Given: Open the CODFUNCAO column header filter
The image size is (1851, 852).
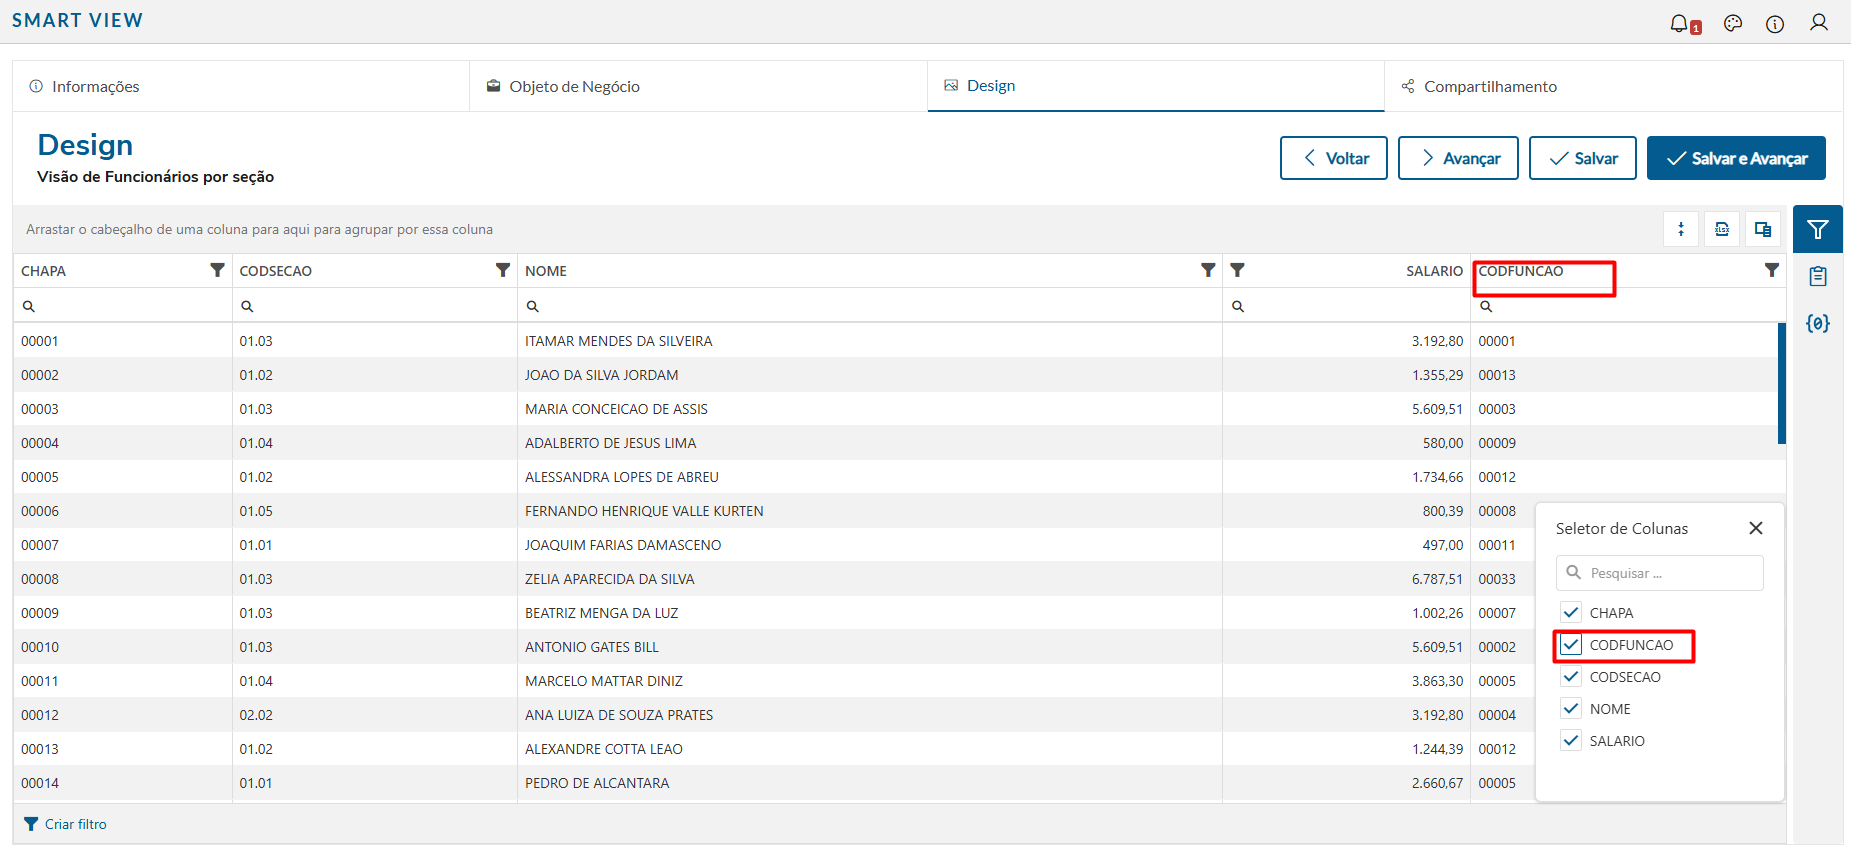Looking at the screenshot, I should (x=1772, y=270).
